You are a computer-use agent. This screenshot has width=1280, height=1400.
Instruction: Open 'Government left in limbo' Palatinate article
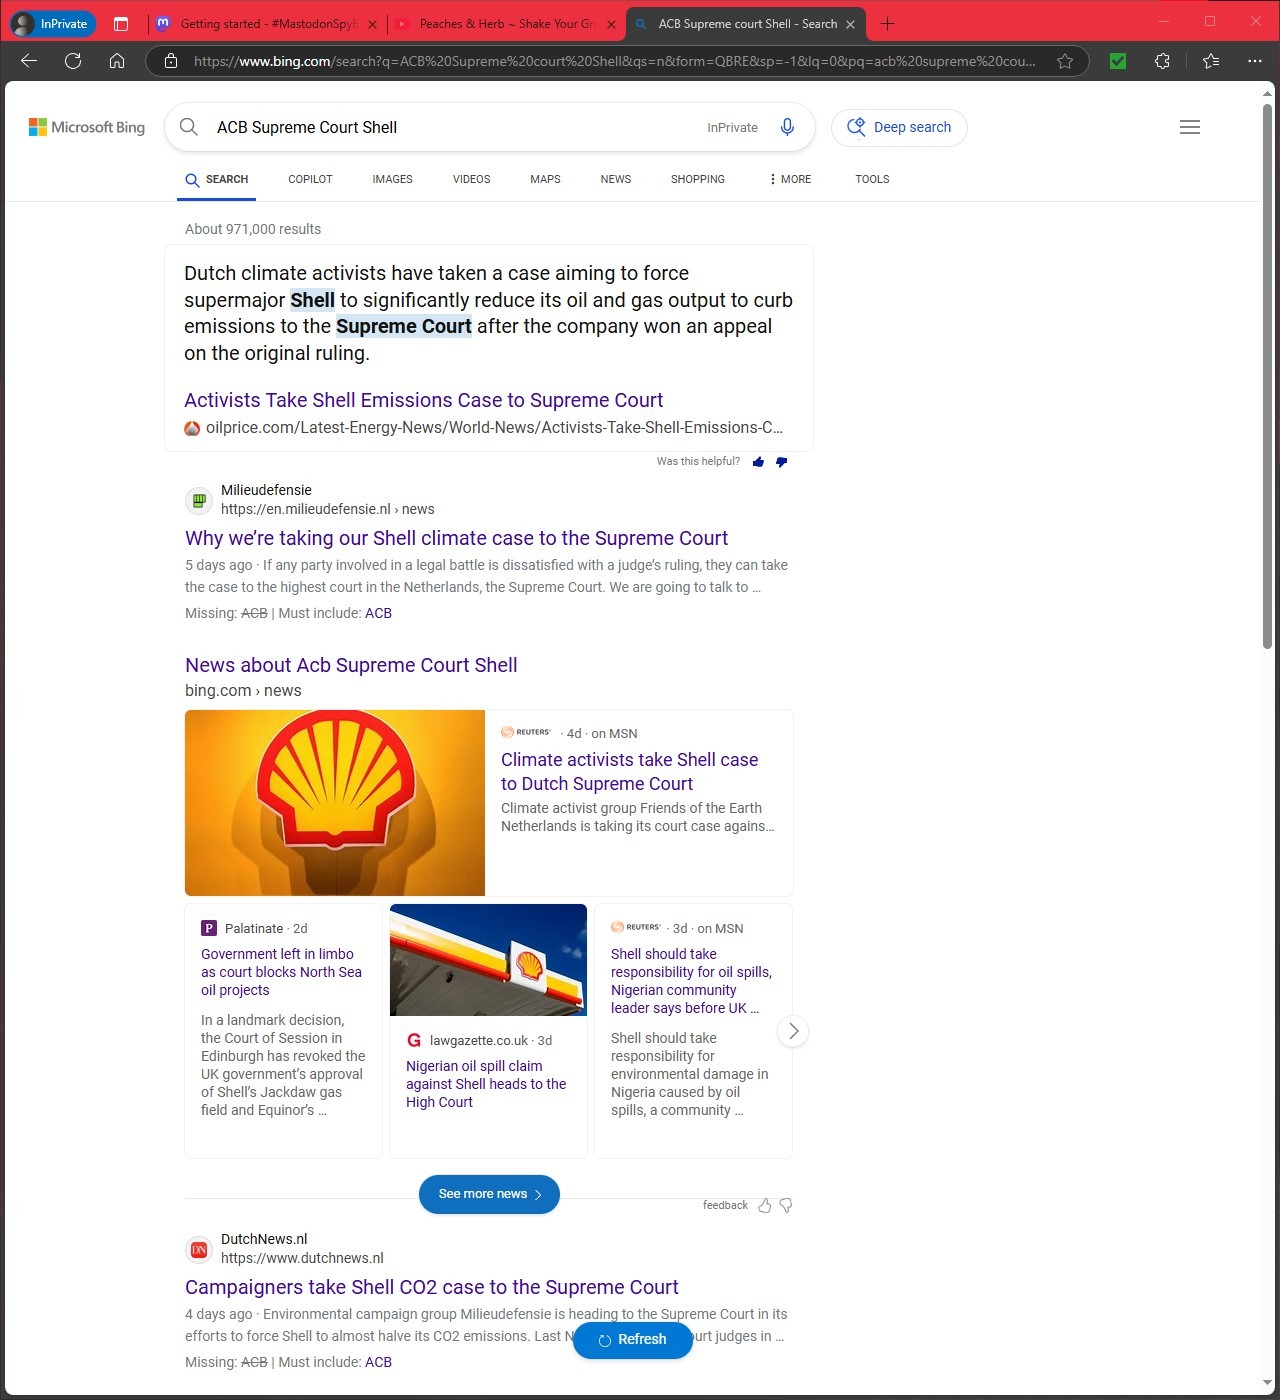(x=281, y=972)
